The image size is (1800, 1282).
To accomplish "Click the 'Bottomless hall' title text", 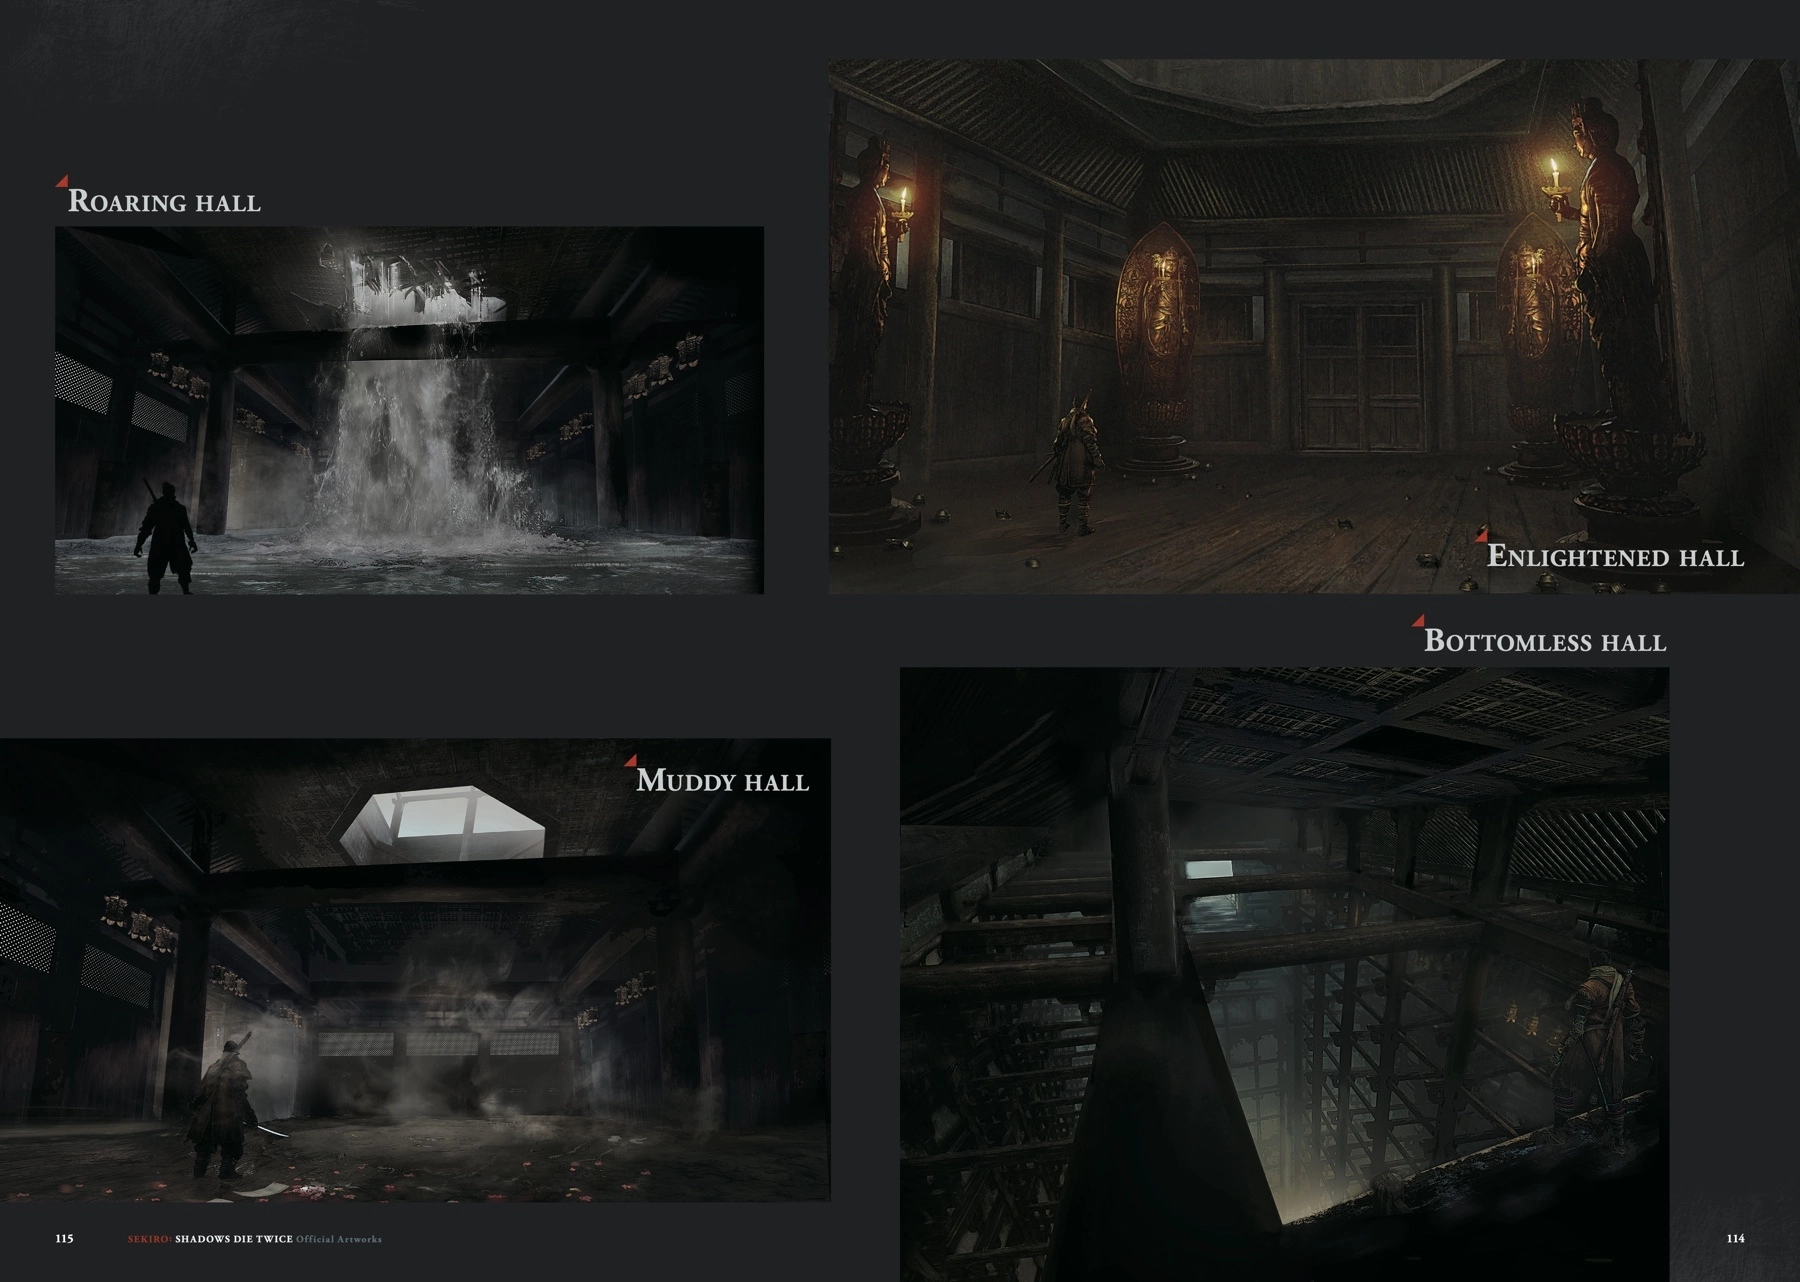I will click(1545, 640).
